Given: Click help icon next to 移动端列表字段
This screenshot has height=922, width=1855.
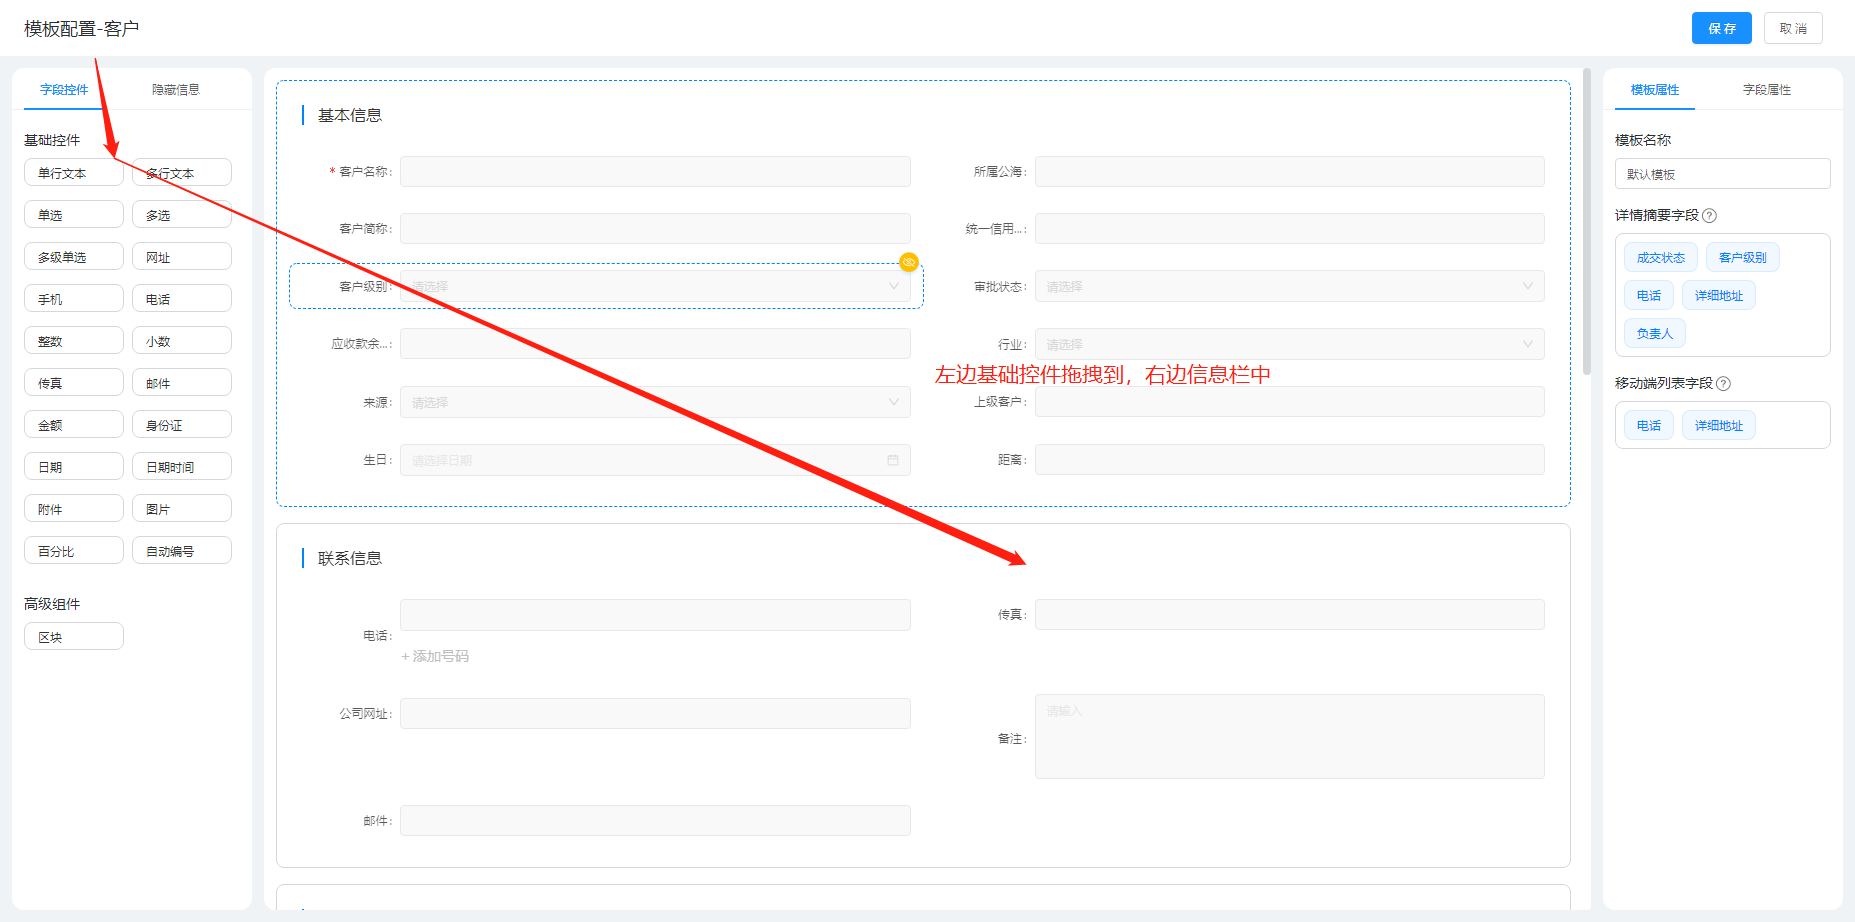Looking at the screenshot, I should [1723, 383].
